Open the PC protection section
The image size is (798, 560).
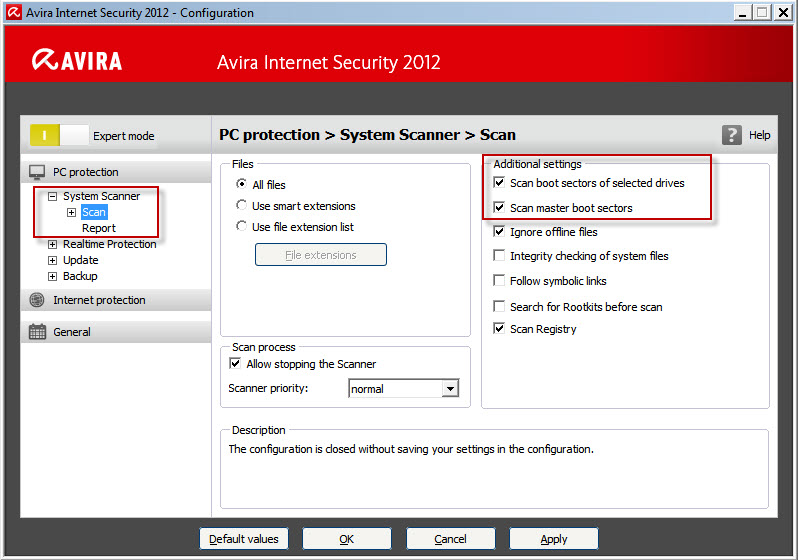[116, 172]
